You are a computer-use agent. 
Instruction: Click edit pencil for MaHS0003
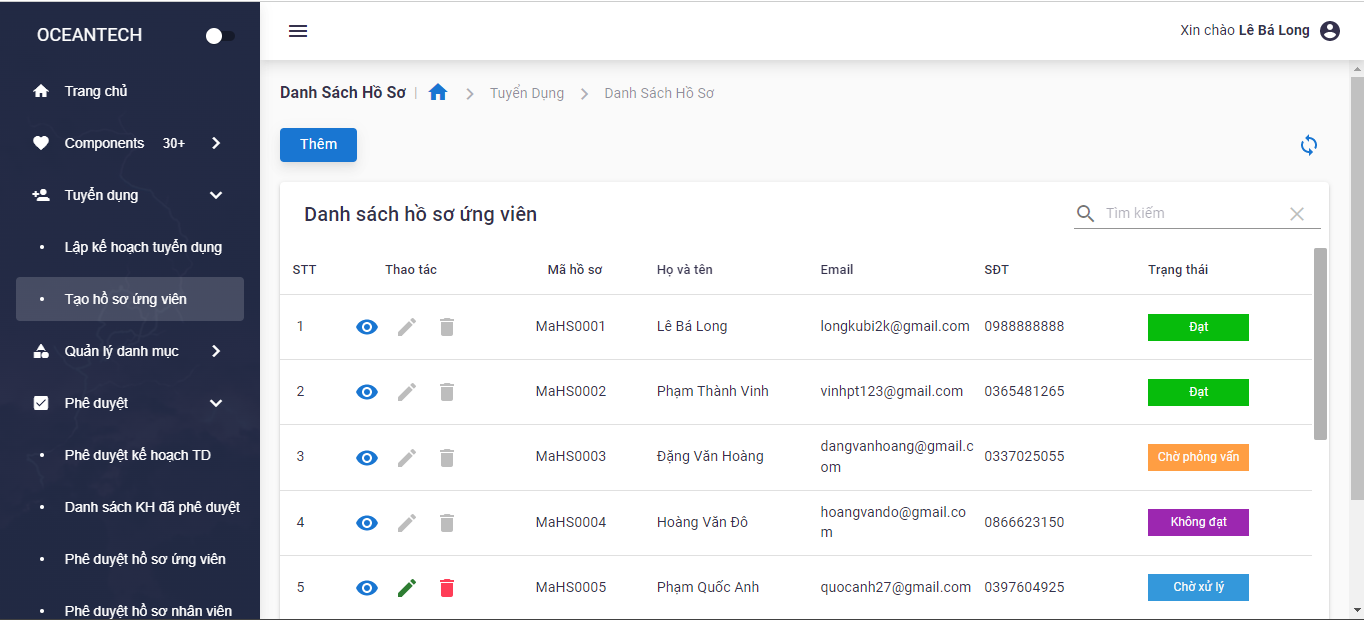pos(407,458)
